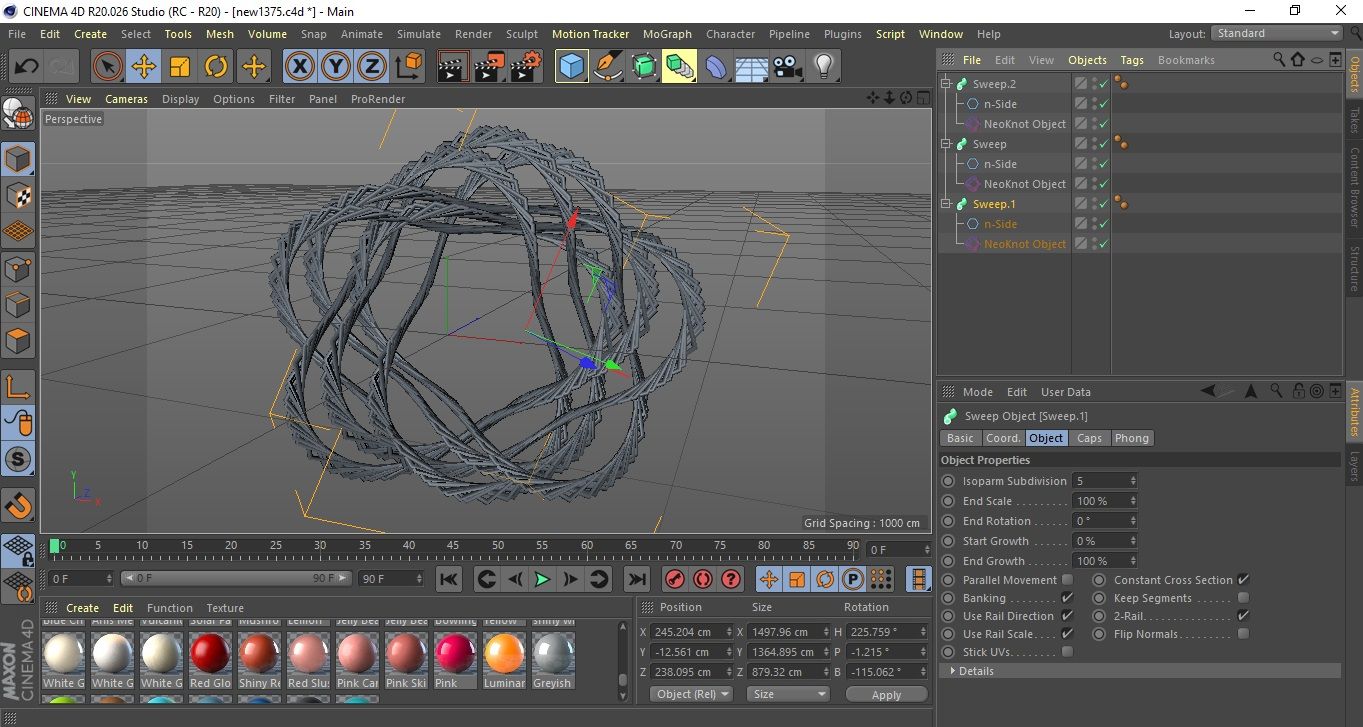Open the MoGraph menu
1363x727 pixels.
[x=667, y=34]
